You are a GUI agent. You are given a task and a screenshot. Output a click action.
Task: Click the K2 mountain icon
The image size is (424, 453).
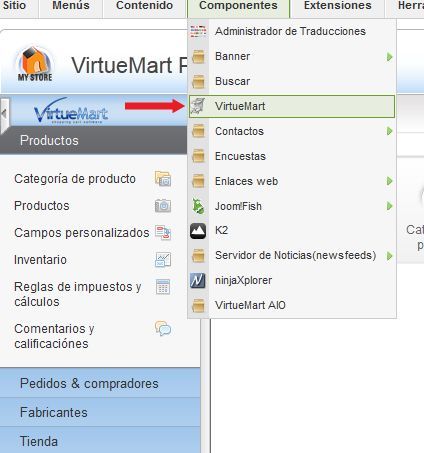point(198,231)
